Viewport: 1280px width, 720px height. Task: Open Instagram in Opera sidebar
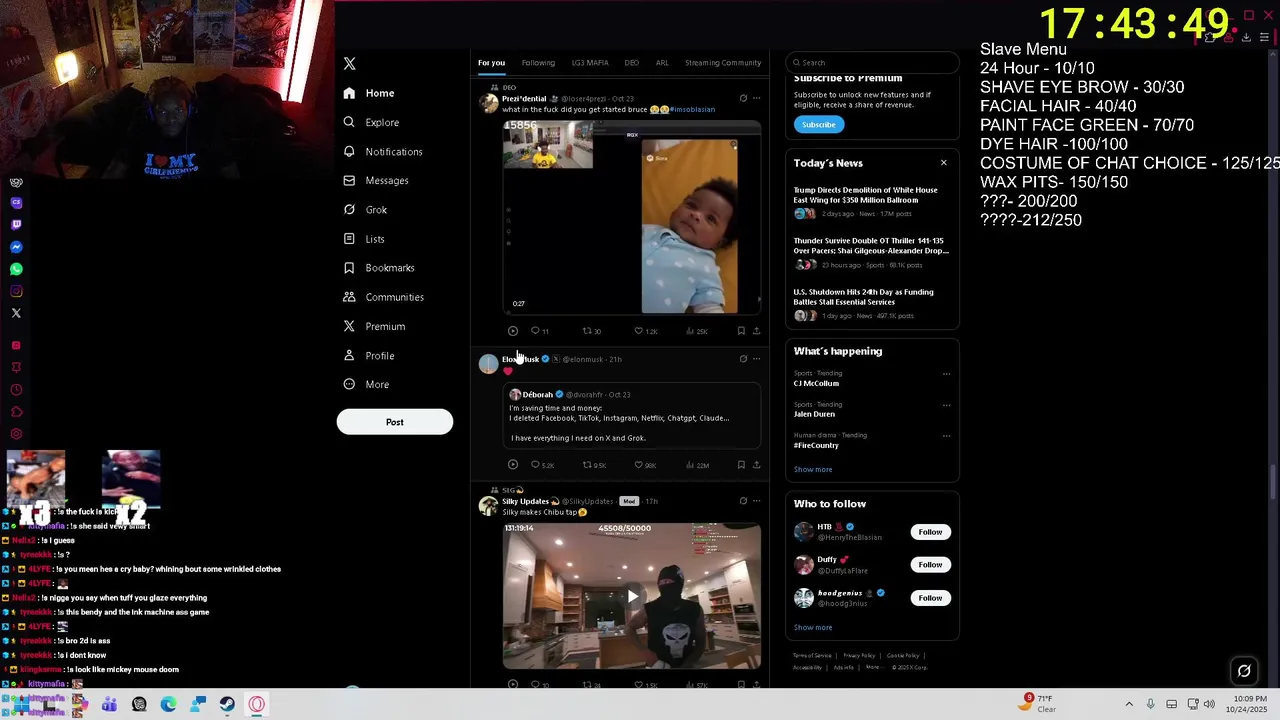coord(16,291)
